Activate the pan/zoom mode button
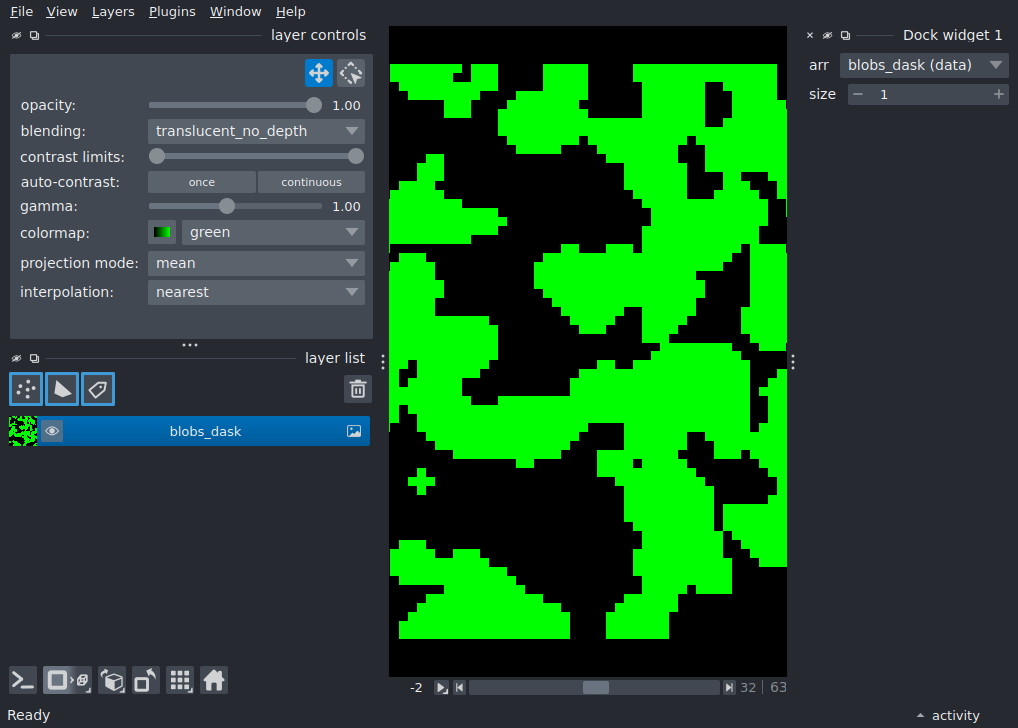This screenshot has height=728, width=1018. (x=319, y=73)
